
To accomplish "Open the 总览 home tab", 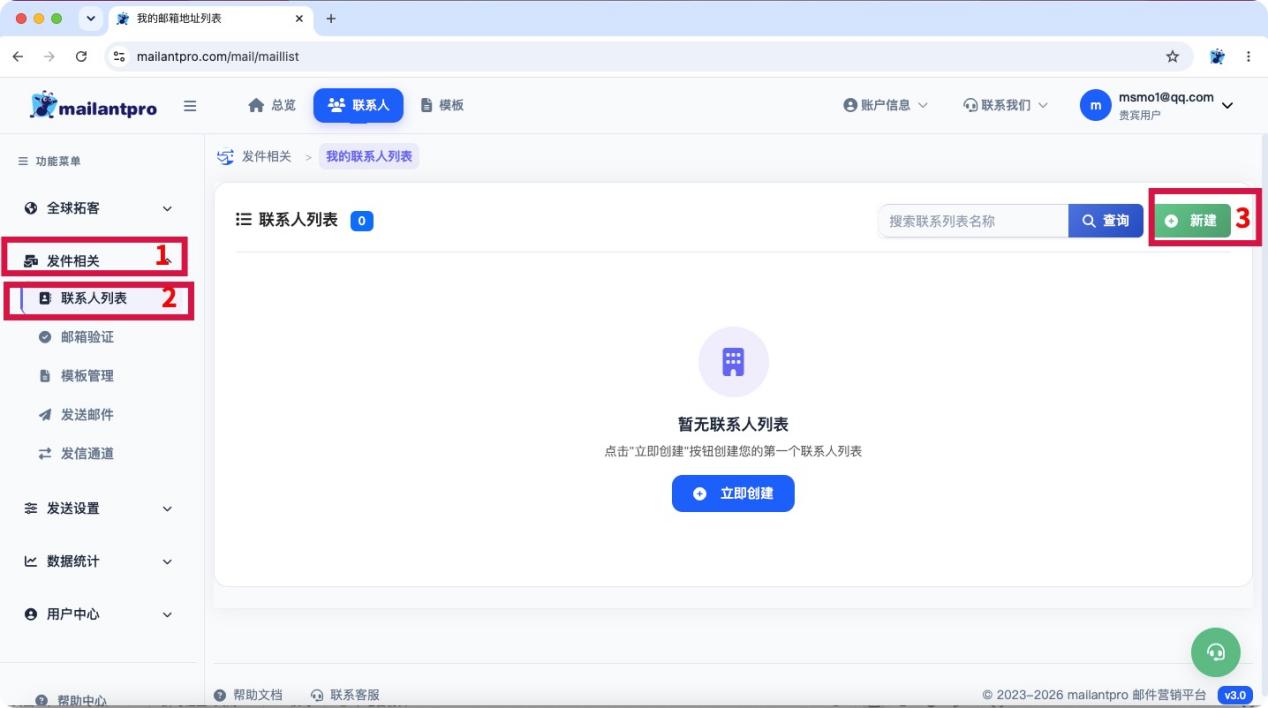I will [x=272, y=105].
